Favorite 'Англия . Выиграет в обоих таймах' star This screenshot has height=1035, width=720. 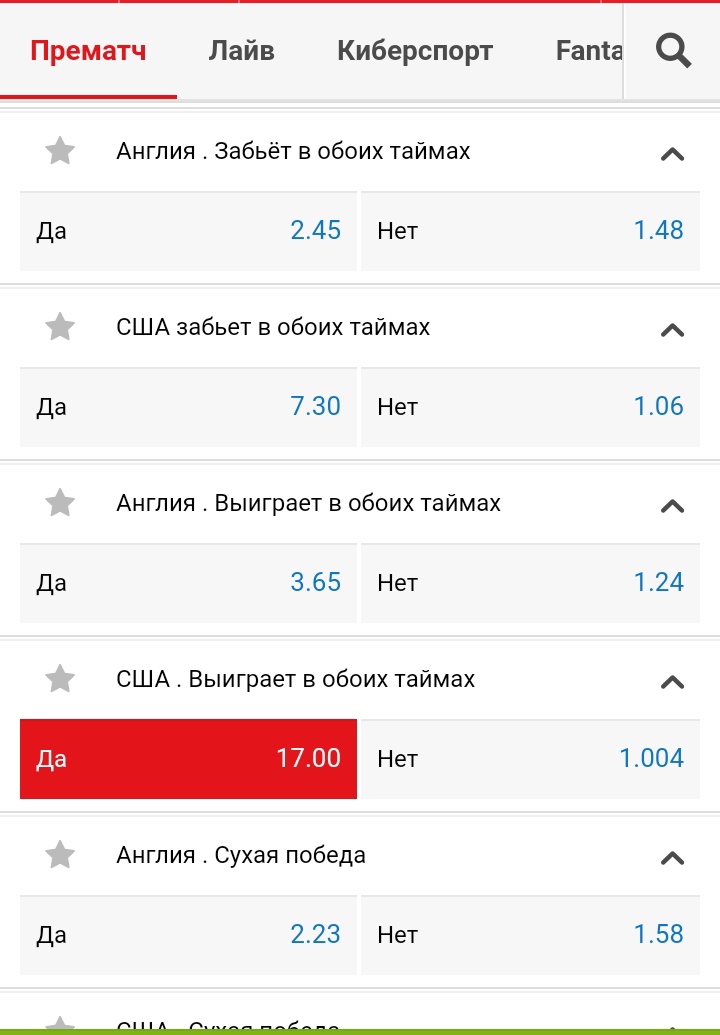point(60,503)
